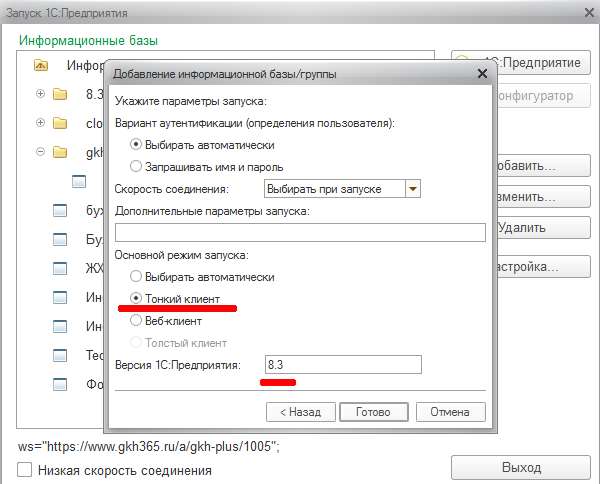The image size is (600, 484).
Task: Click the 'Изменить...' button behind the dialog
Action: (543, 197)
